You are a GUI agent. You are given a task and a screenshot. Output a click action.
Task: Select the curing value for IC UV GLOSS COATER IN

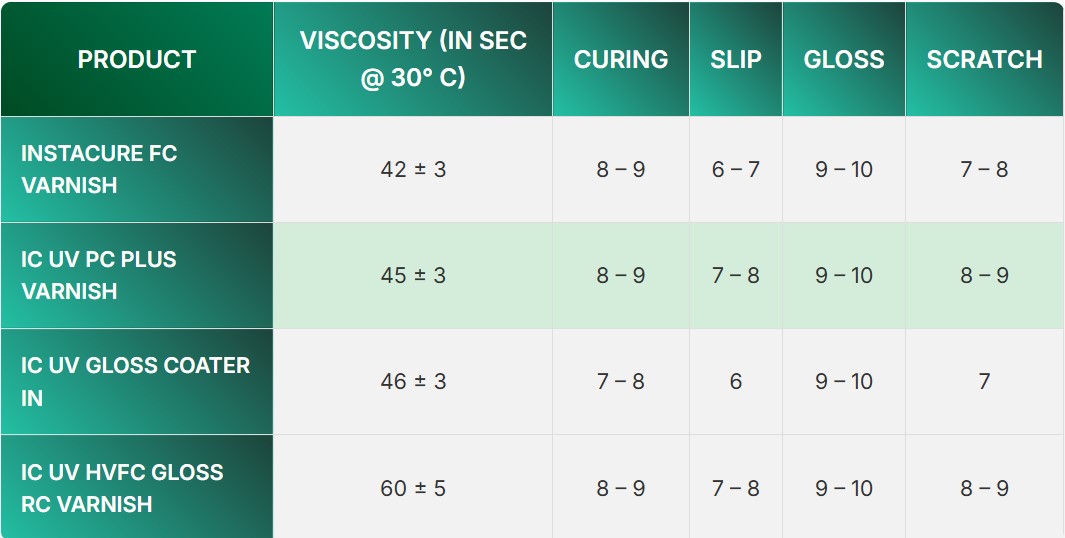tap(621, 381)
